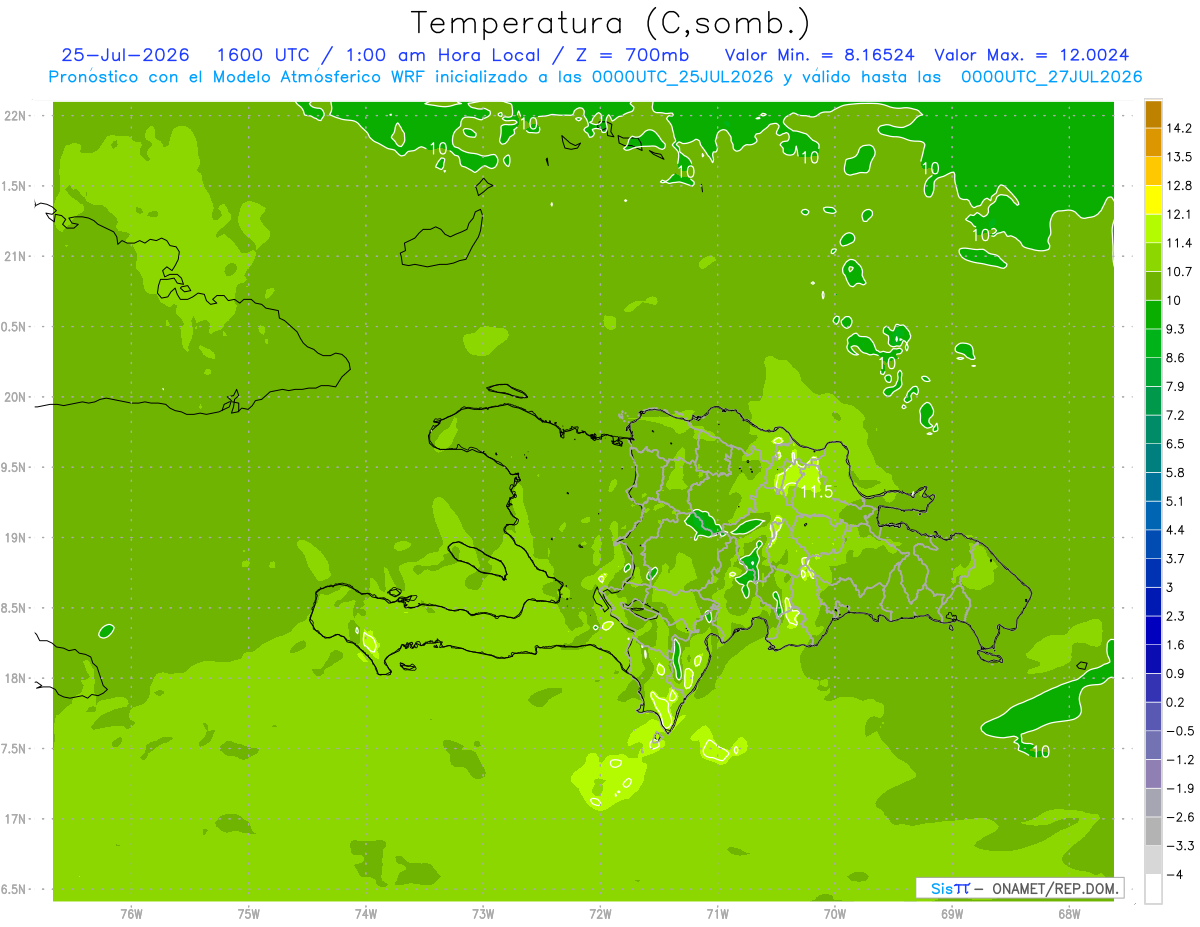This screenshot has width=1200, height=927.
Task: Pick the purple swatch between -1.9 and -1.2
Action: click(1153, 774)
